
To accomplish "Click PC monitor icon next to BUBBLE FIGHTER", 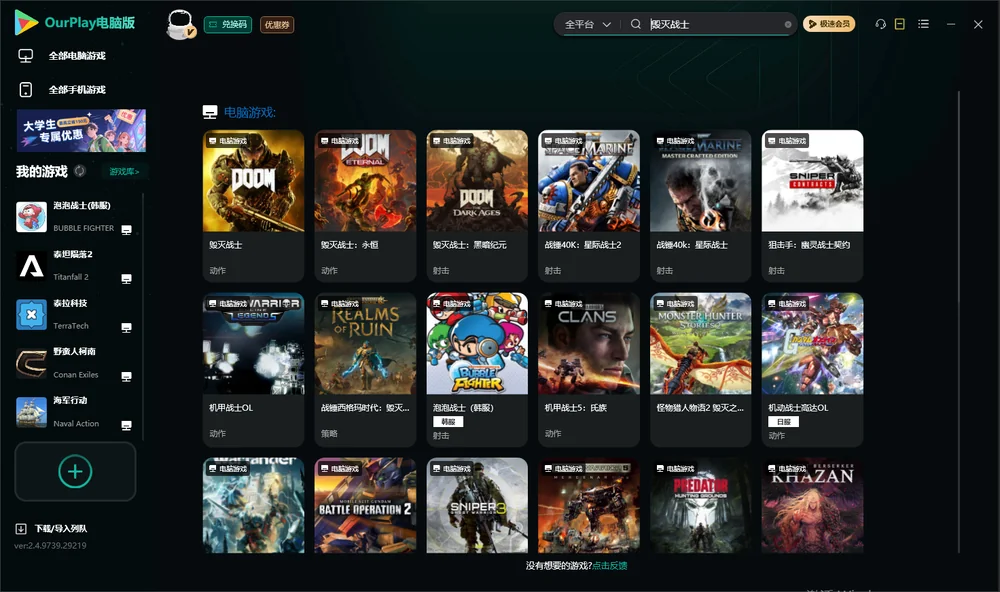I will click(x=126, y=230).
